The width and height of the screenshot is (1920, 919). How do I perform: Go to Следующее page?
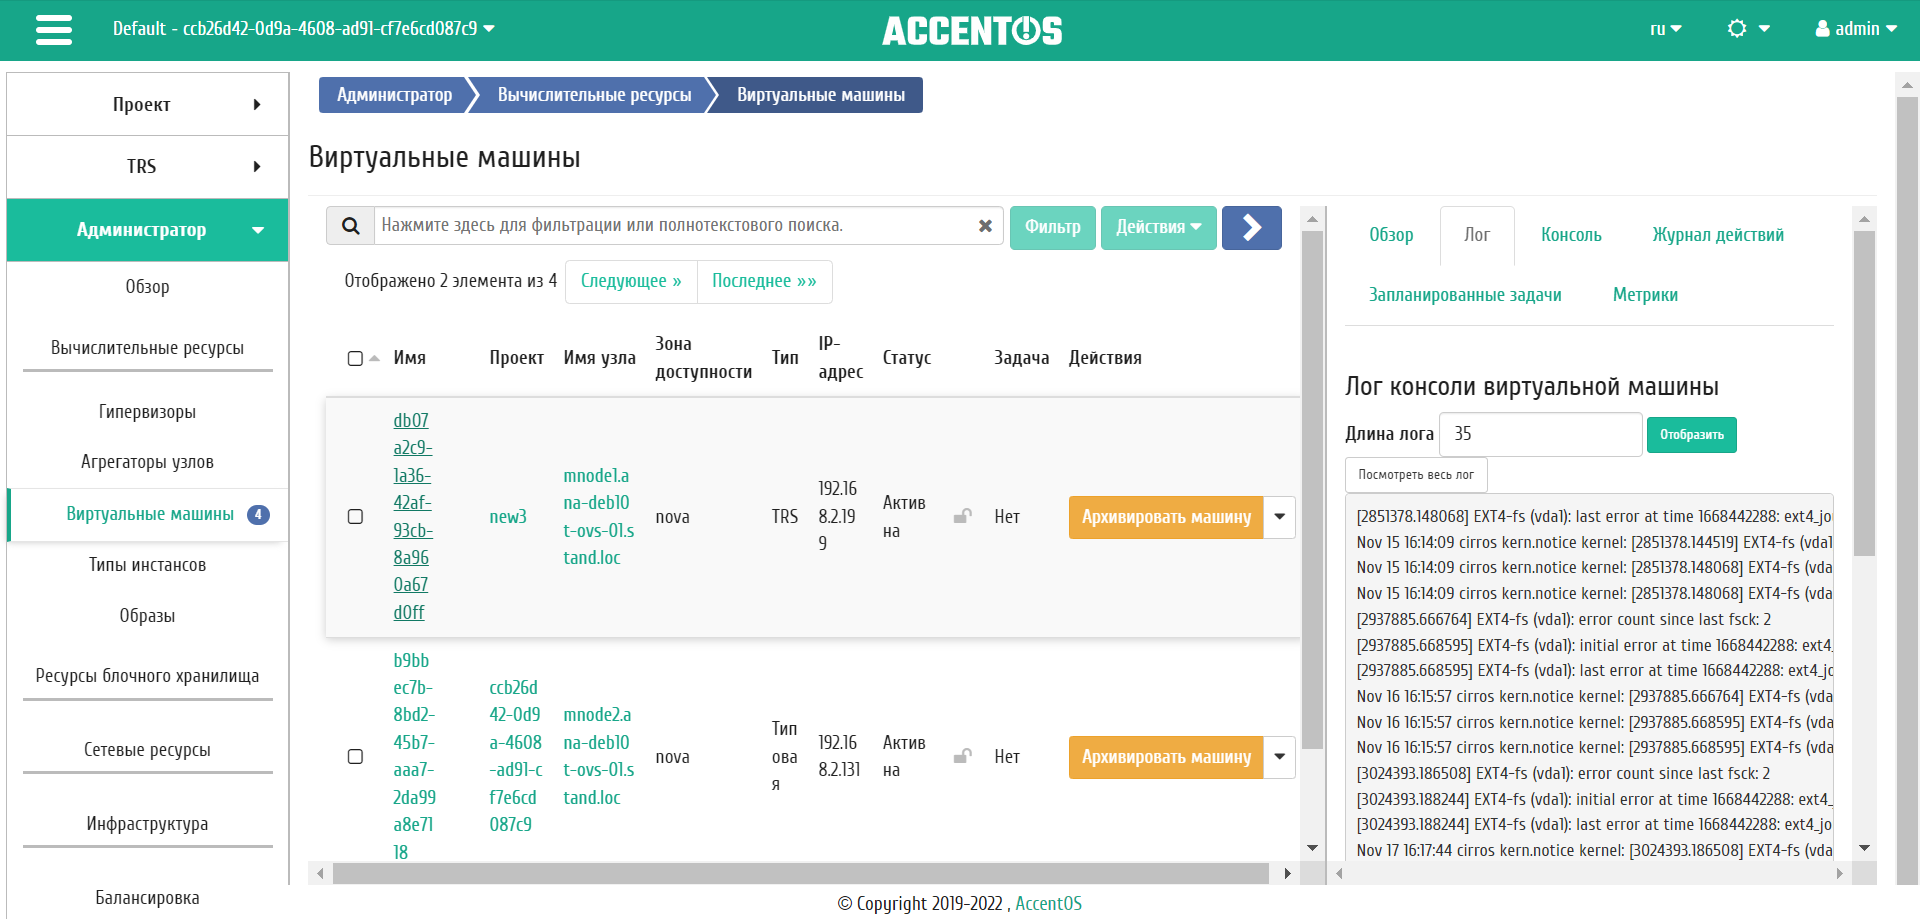tap(631, 281)
